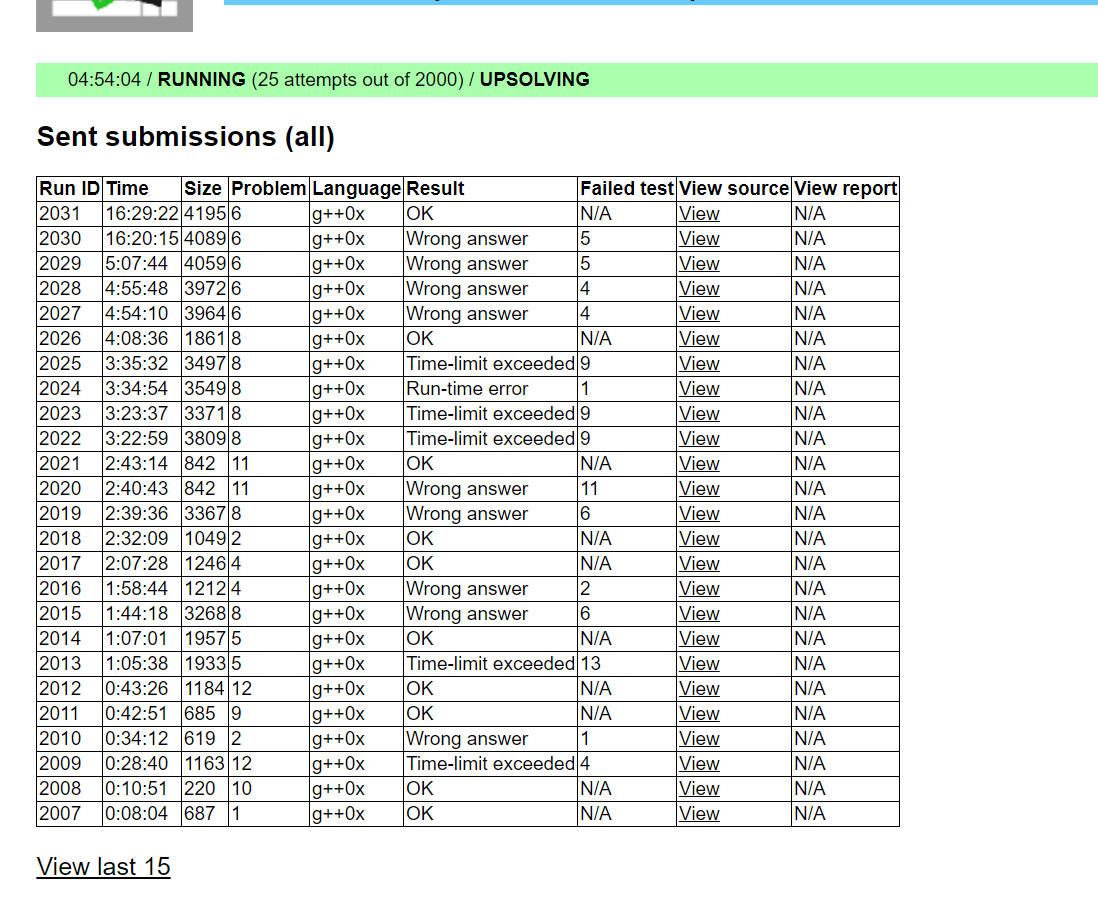
Task: Click the Result column header
Action: [435, 189]
